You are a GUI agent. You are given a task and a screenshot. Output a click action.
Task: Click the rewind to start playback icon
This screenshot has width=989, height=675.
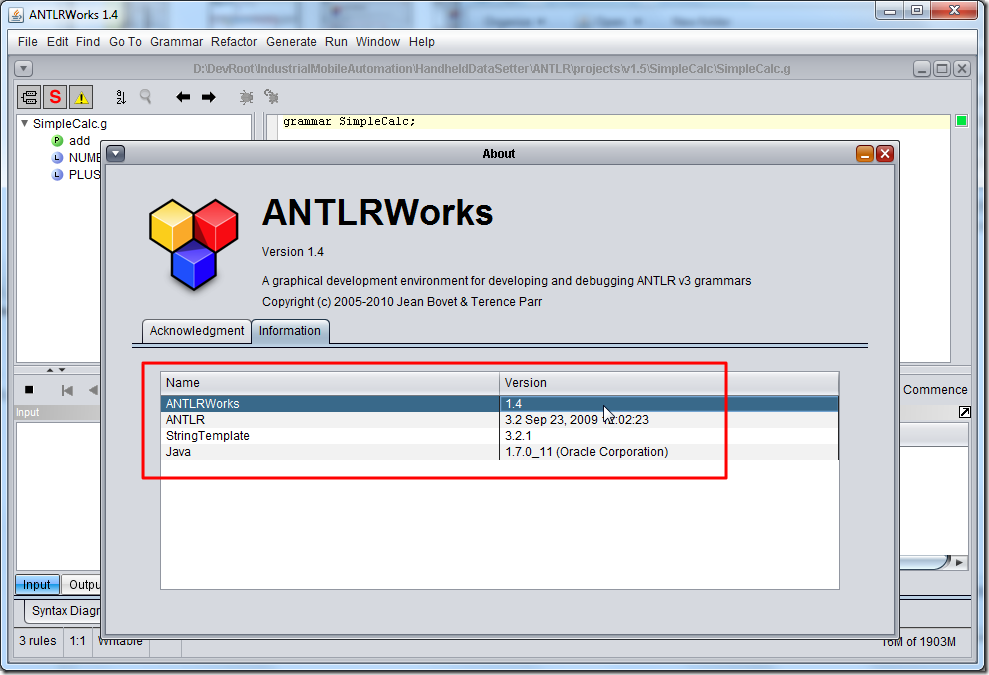tap(67, 390)
